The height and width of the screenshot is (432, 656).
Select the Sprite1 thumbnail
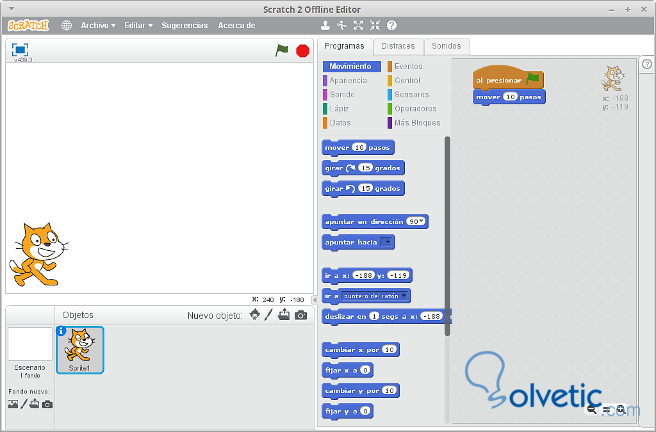pyautogui.click(x=80, y=350)
